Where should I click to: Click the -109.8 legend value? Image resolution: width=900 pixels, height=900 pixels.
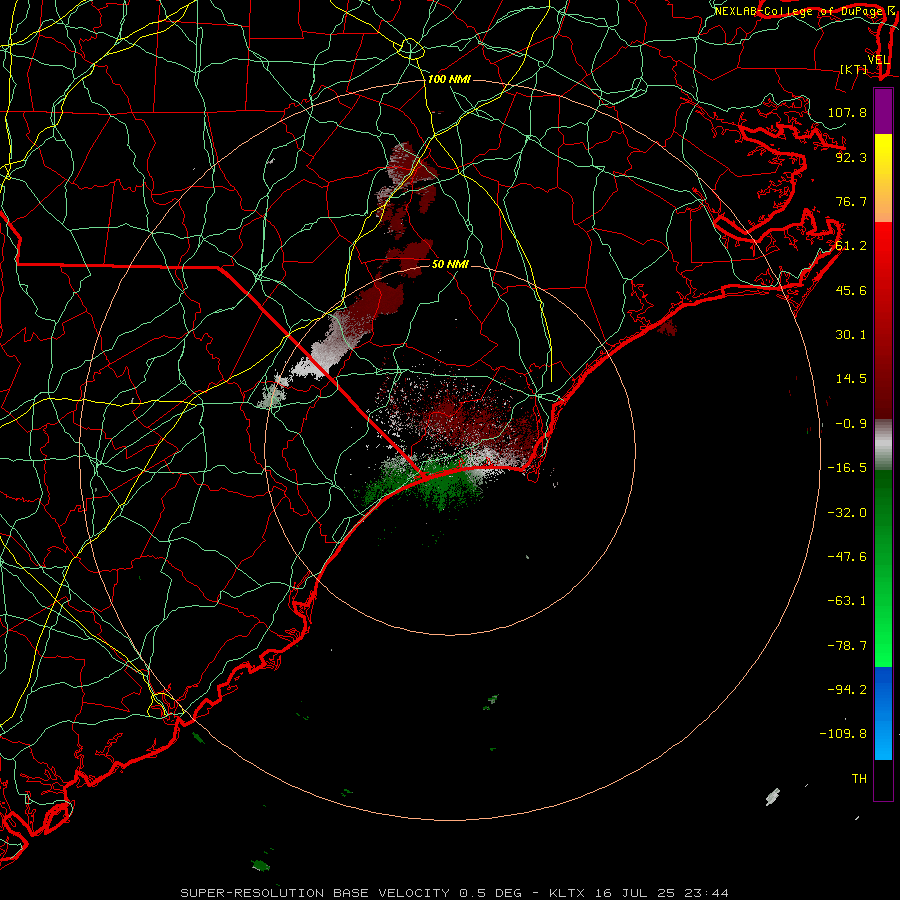click(x=843, y=734)
